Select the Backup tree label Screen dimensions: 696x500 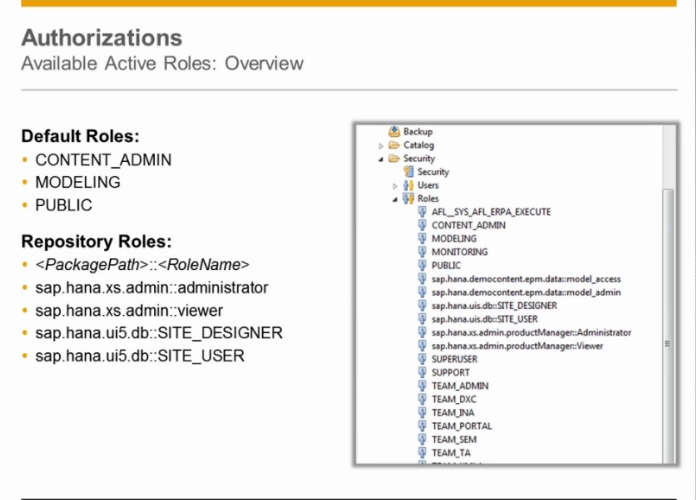(418, 131)
